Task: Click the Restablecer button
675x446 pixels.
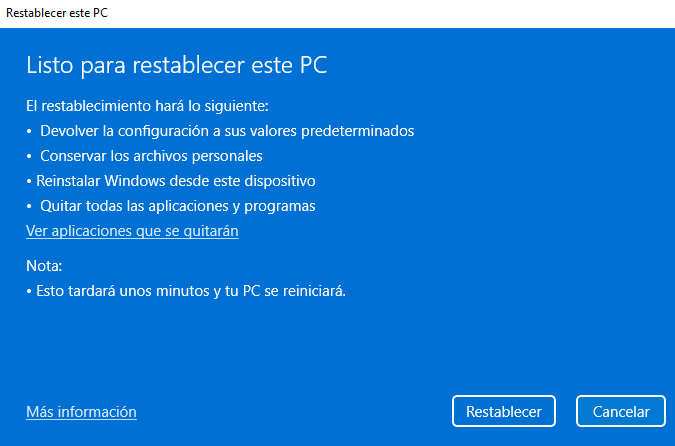Action: click(x=504, y=411)
